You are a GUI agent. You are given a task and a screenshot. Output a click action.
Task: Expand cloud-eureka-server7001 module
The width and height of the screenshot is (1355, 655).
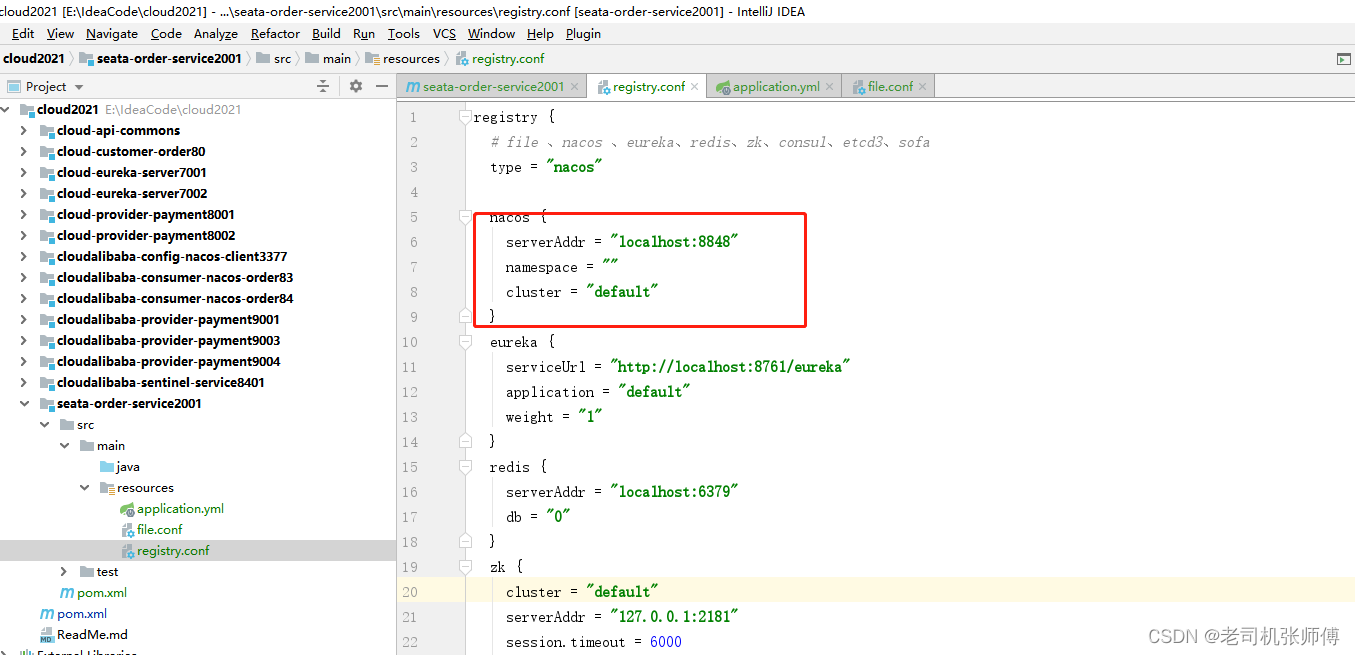point(24,173)
